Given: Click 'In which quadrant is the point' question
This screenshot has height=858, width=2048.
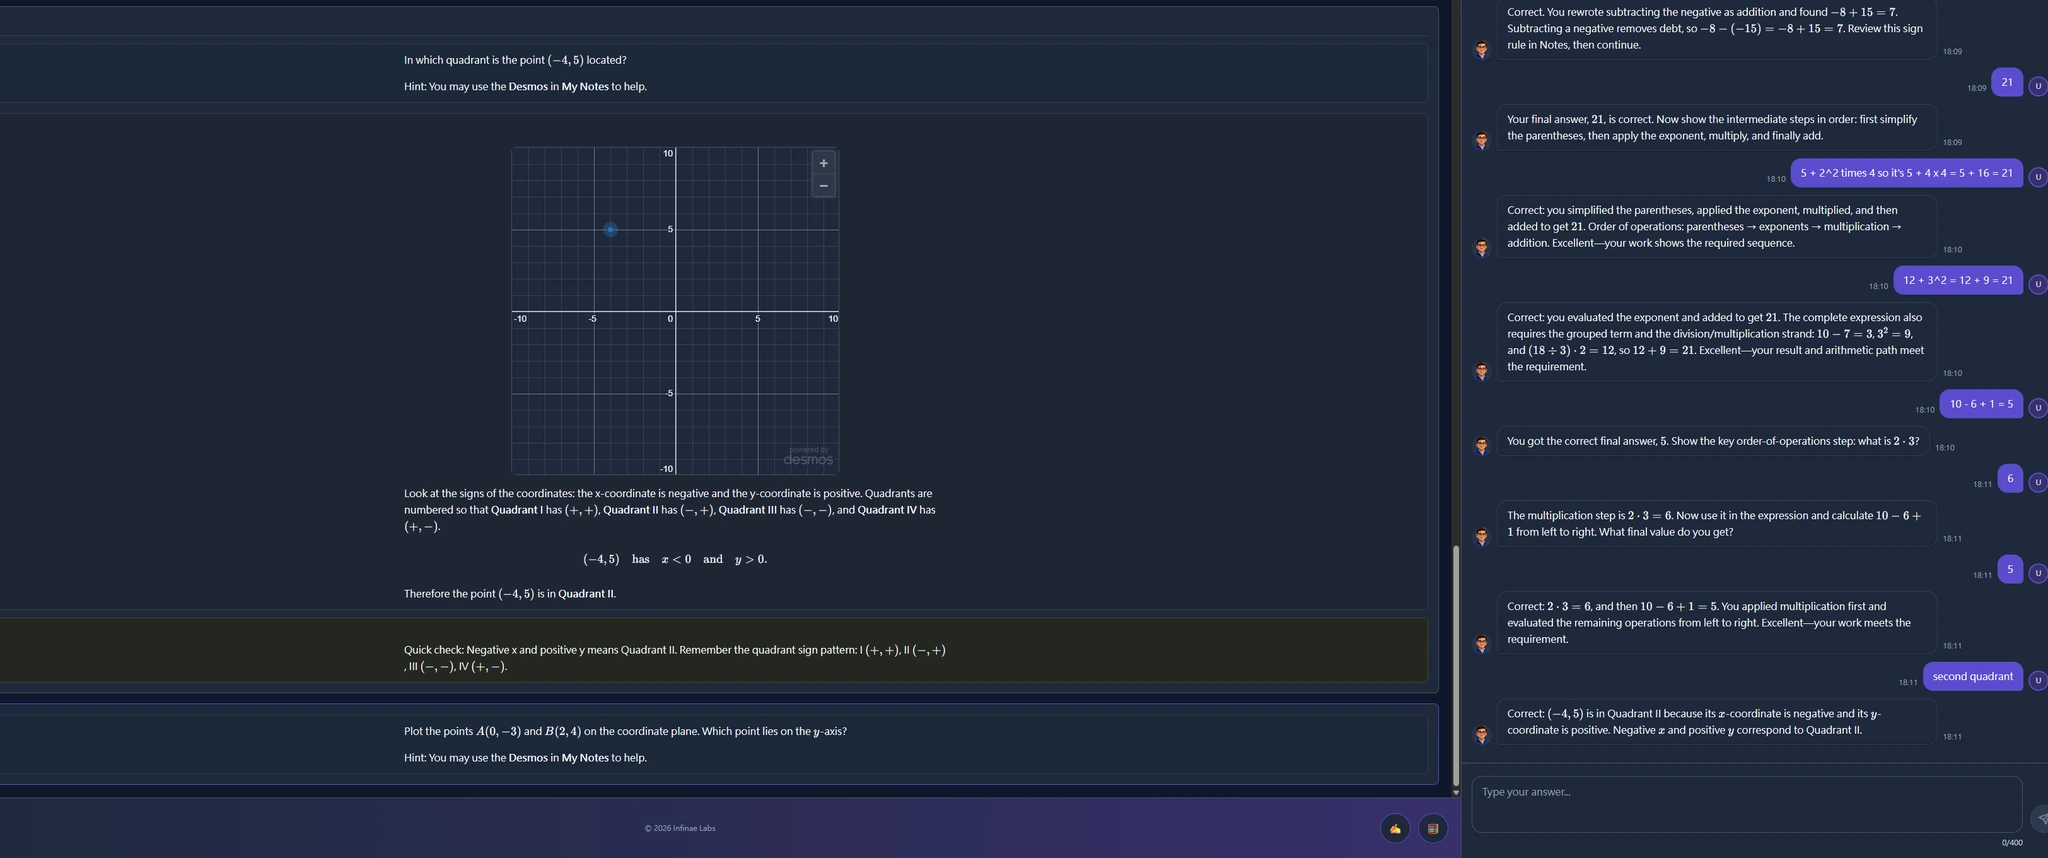Looking at the screenshot, I should 515,60.
